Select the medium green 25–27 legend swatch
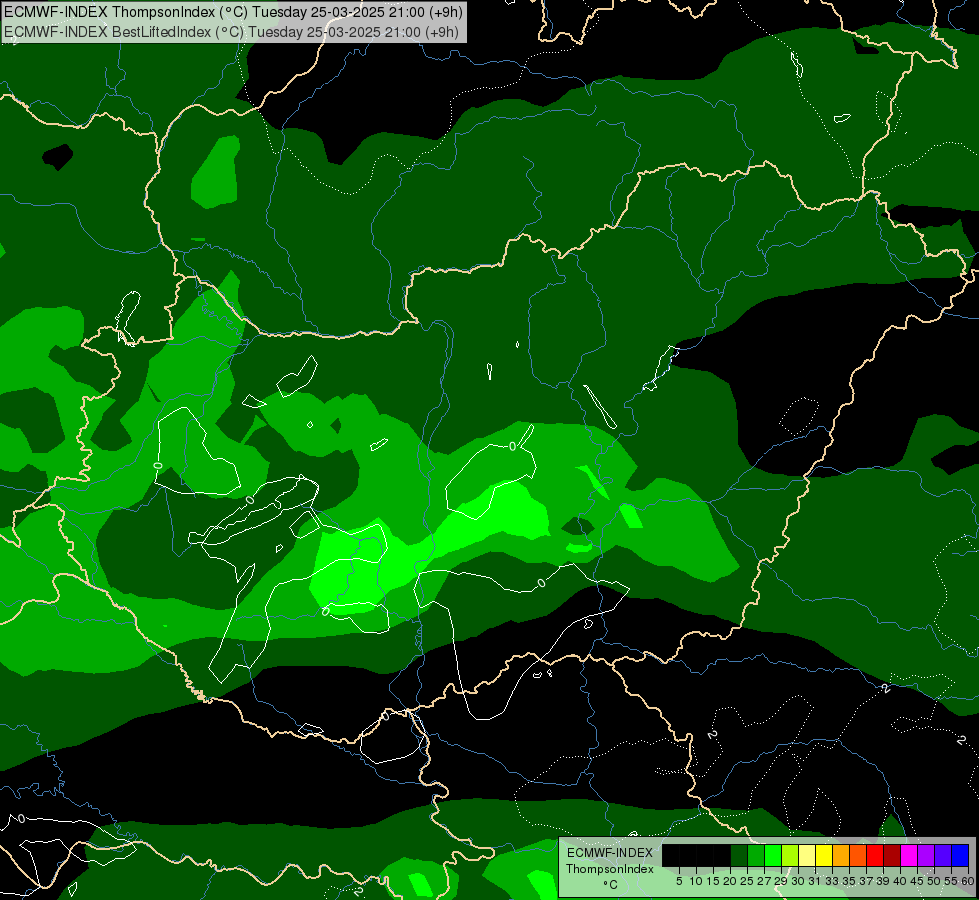Viewport: 979px width, 900px height. (756, 855)
